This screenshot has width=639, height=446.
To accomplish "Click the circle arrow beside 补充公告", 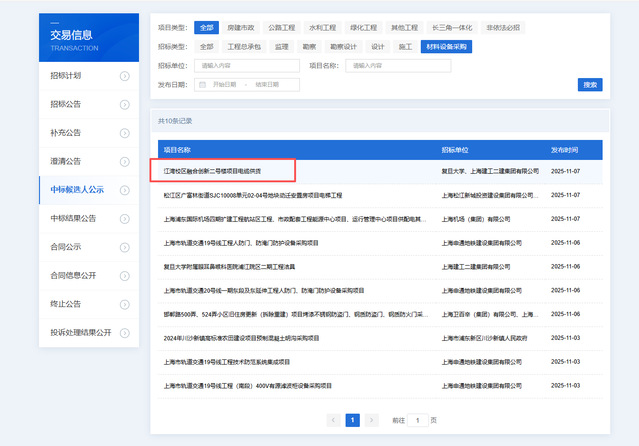I will pyautogui.click(x=124, y=133).
